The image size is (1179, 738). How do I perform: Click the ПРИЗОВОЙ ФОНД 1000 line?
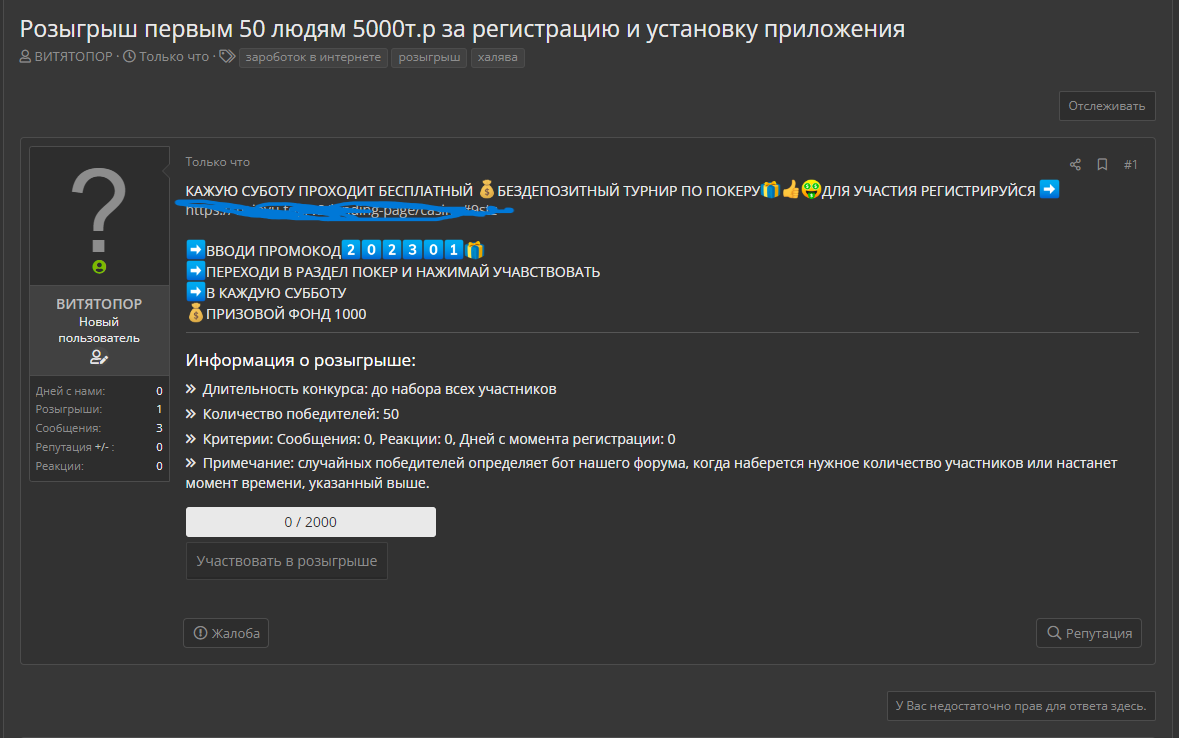click(x=277, y=314)
